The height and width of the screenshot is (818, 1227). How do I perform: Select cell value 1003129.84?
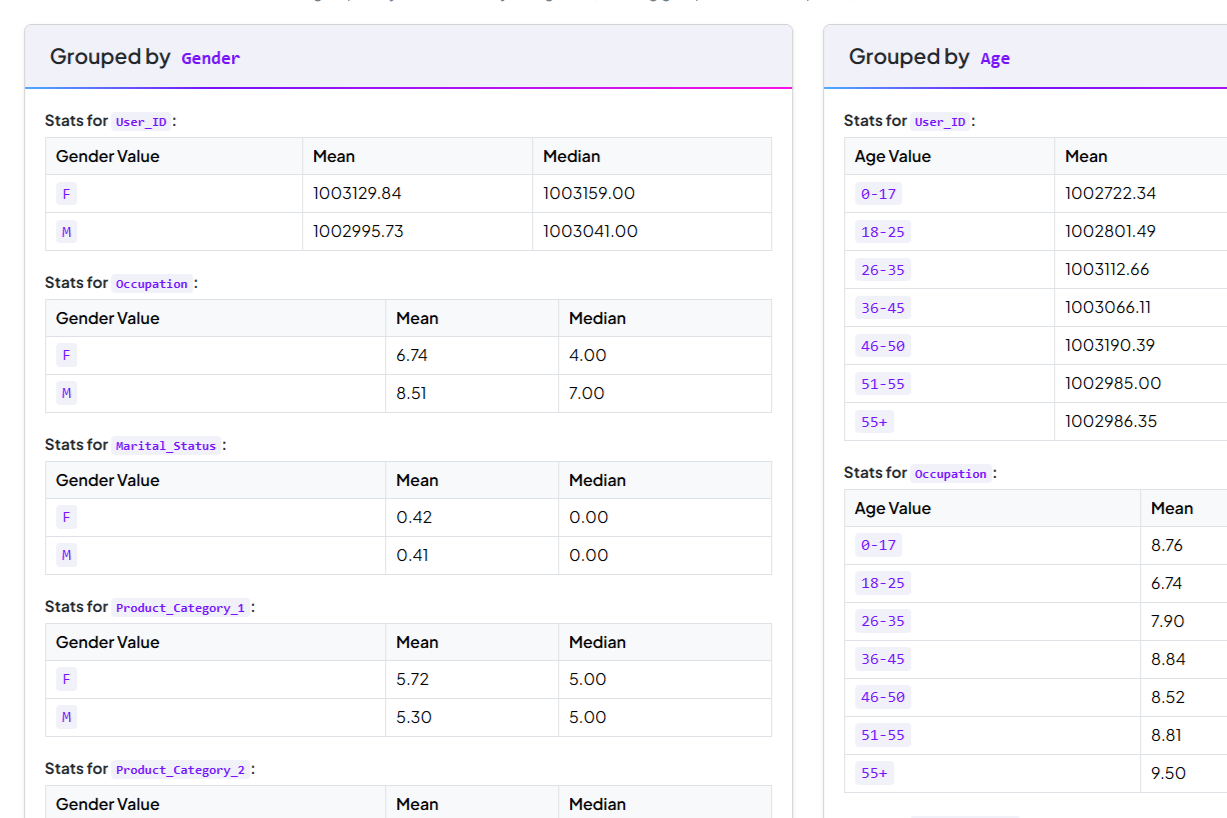click(357, 193)
